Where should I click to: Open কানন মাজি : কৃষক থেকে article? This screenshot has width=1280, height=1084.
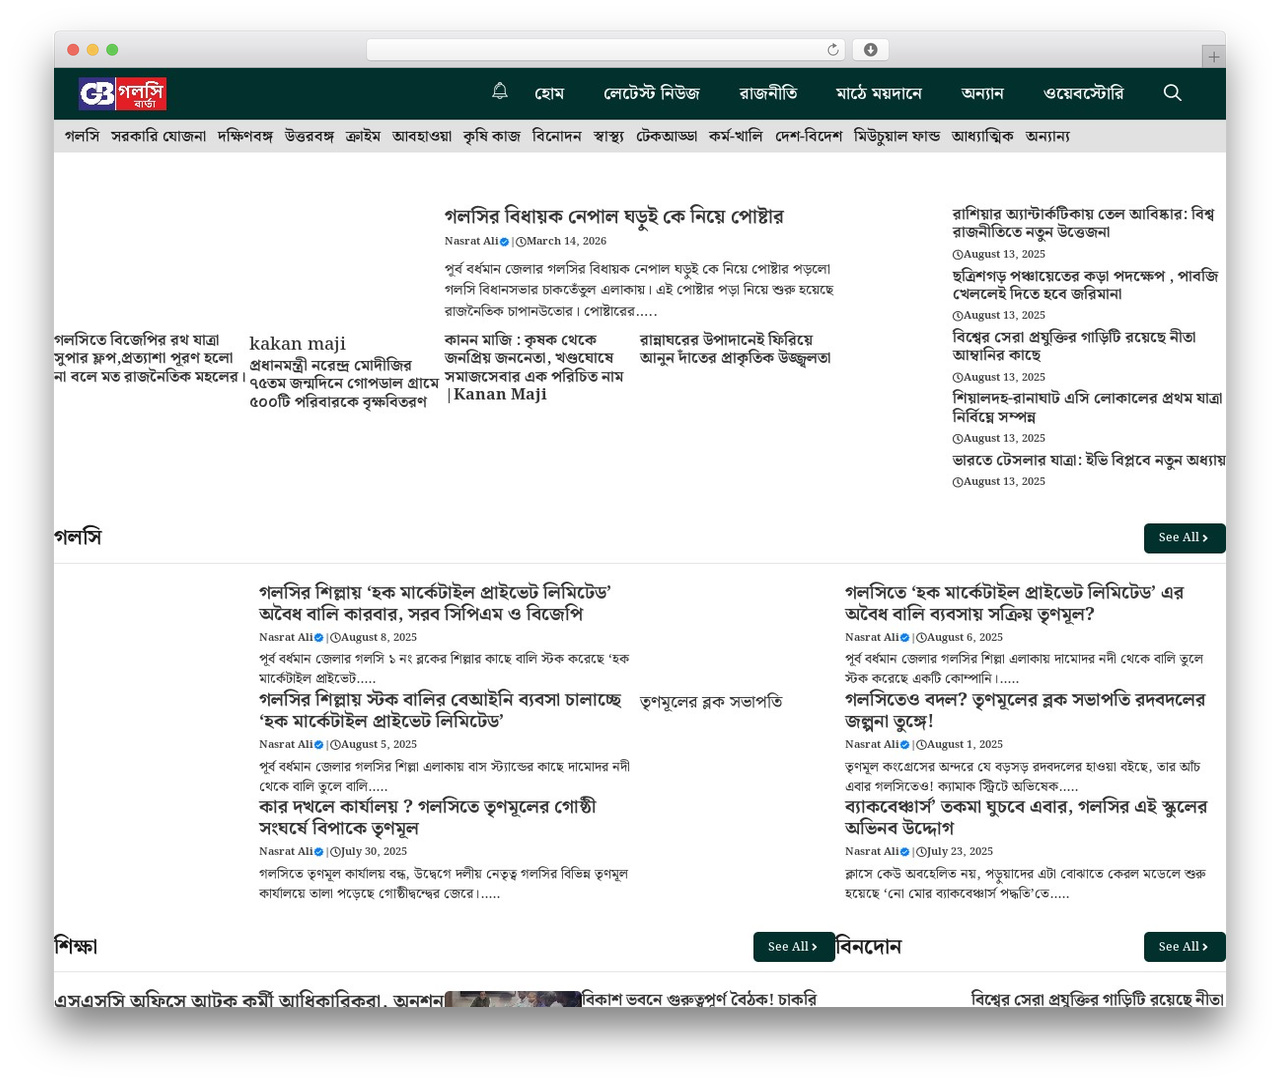pos(534,367)
